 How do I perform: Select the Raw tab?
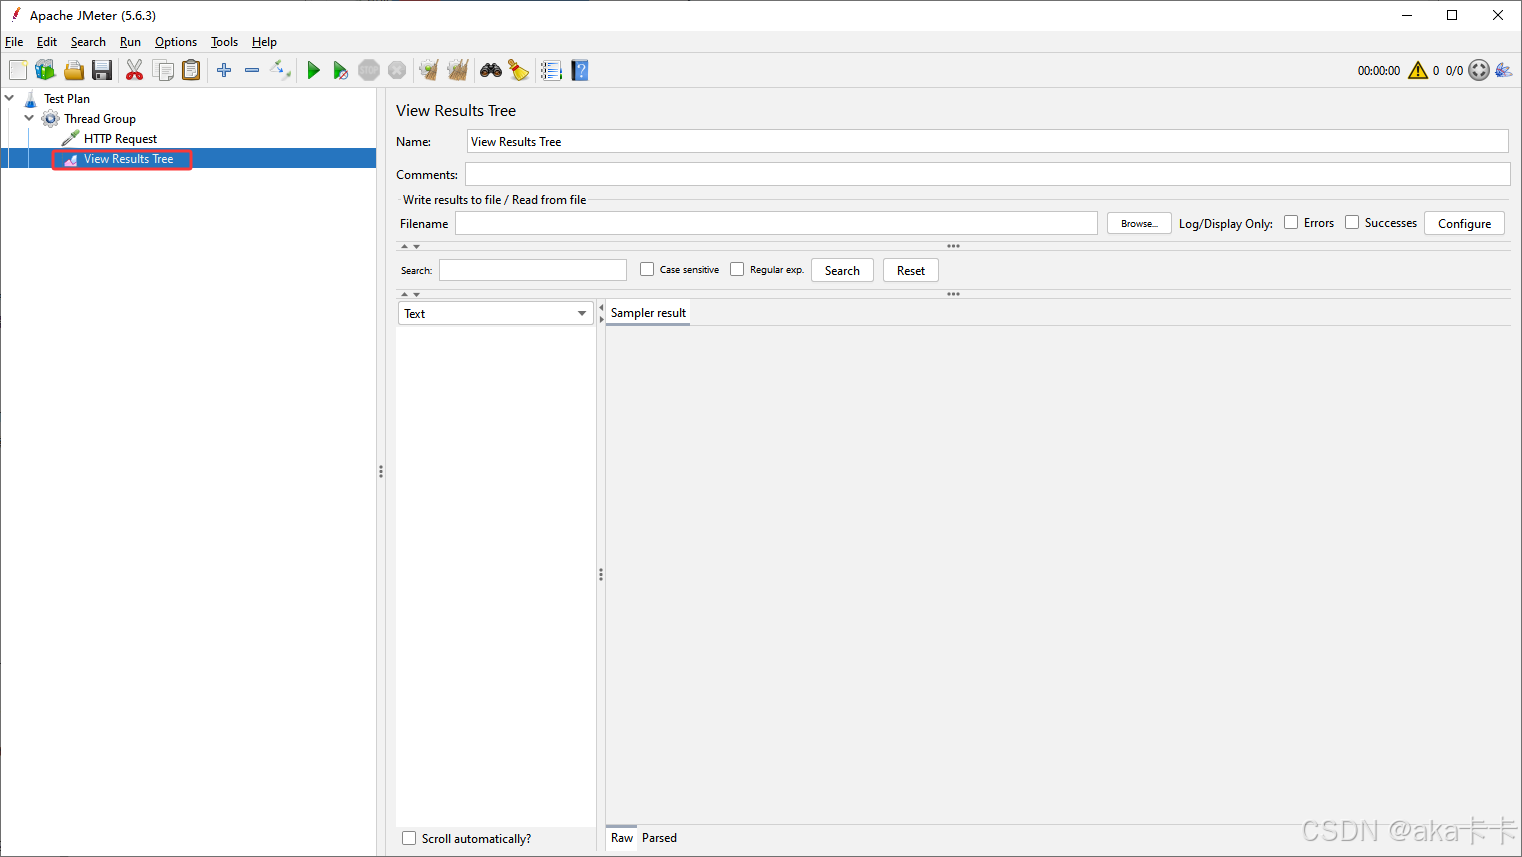click(622, 838)
